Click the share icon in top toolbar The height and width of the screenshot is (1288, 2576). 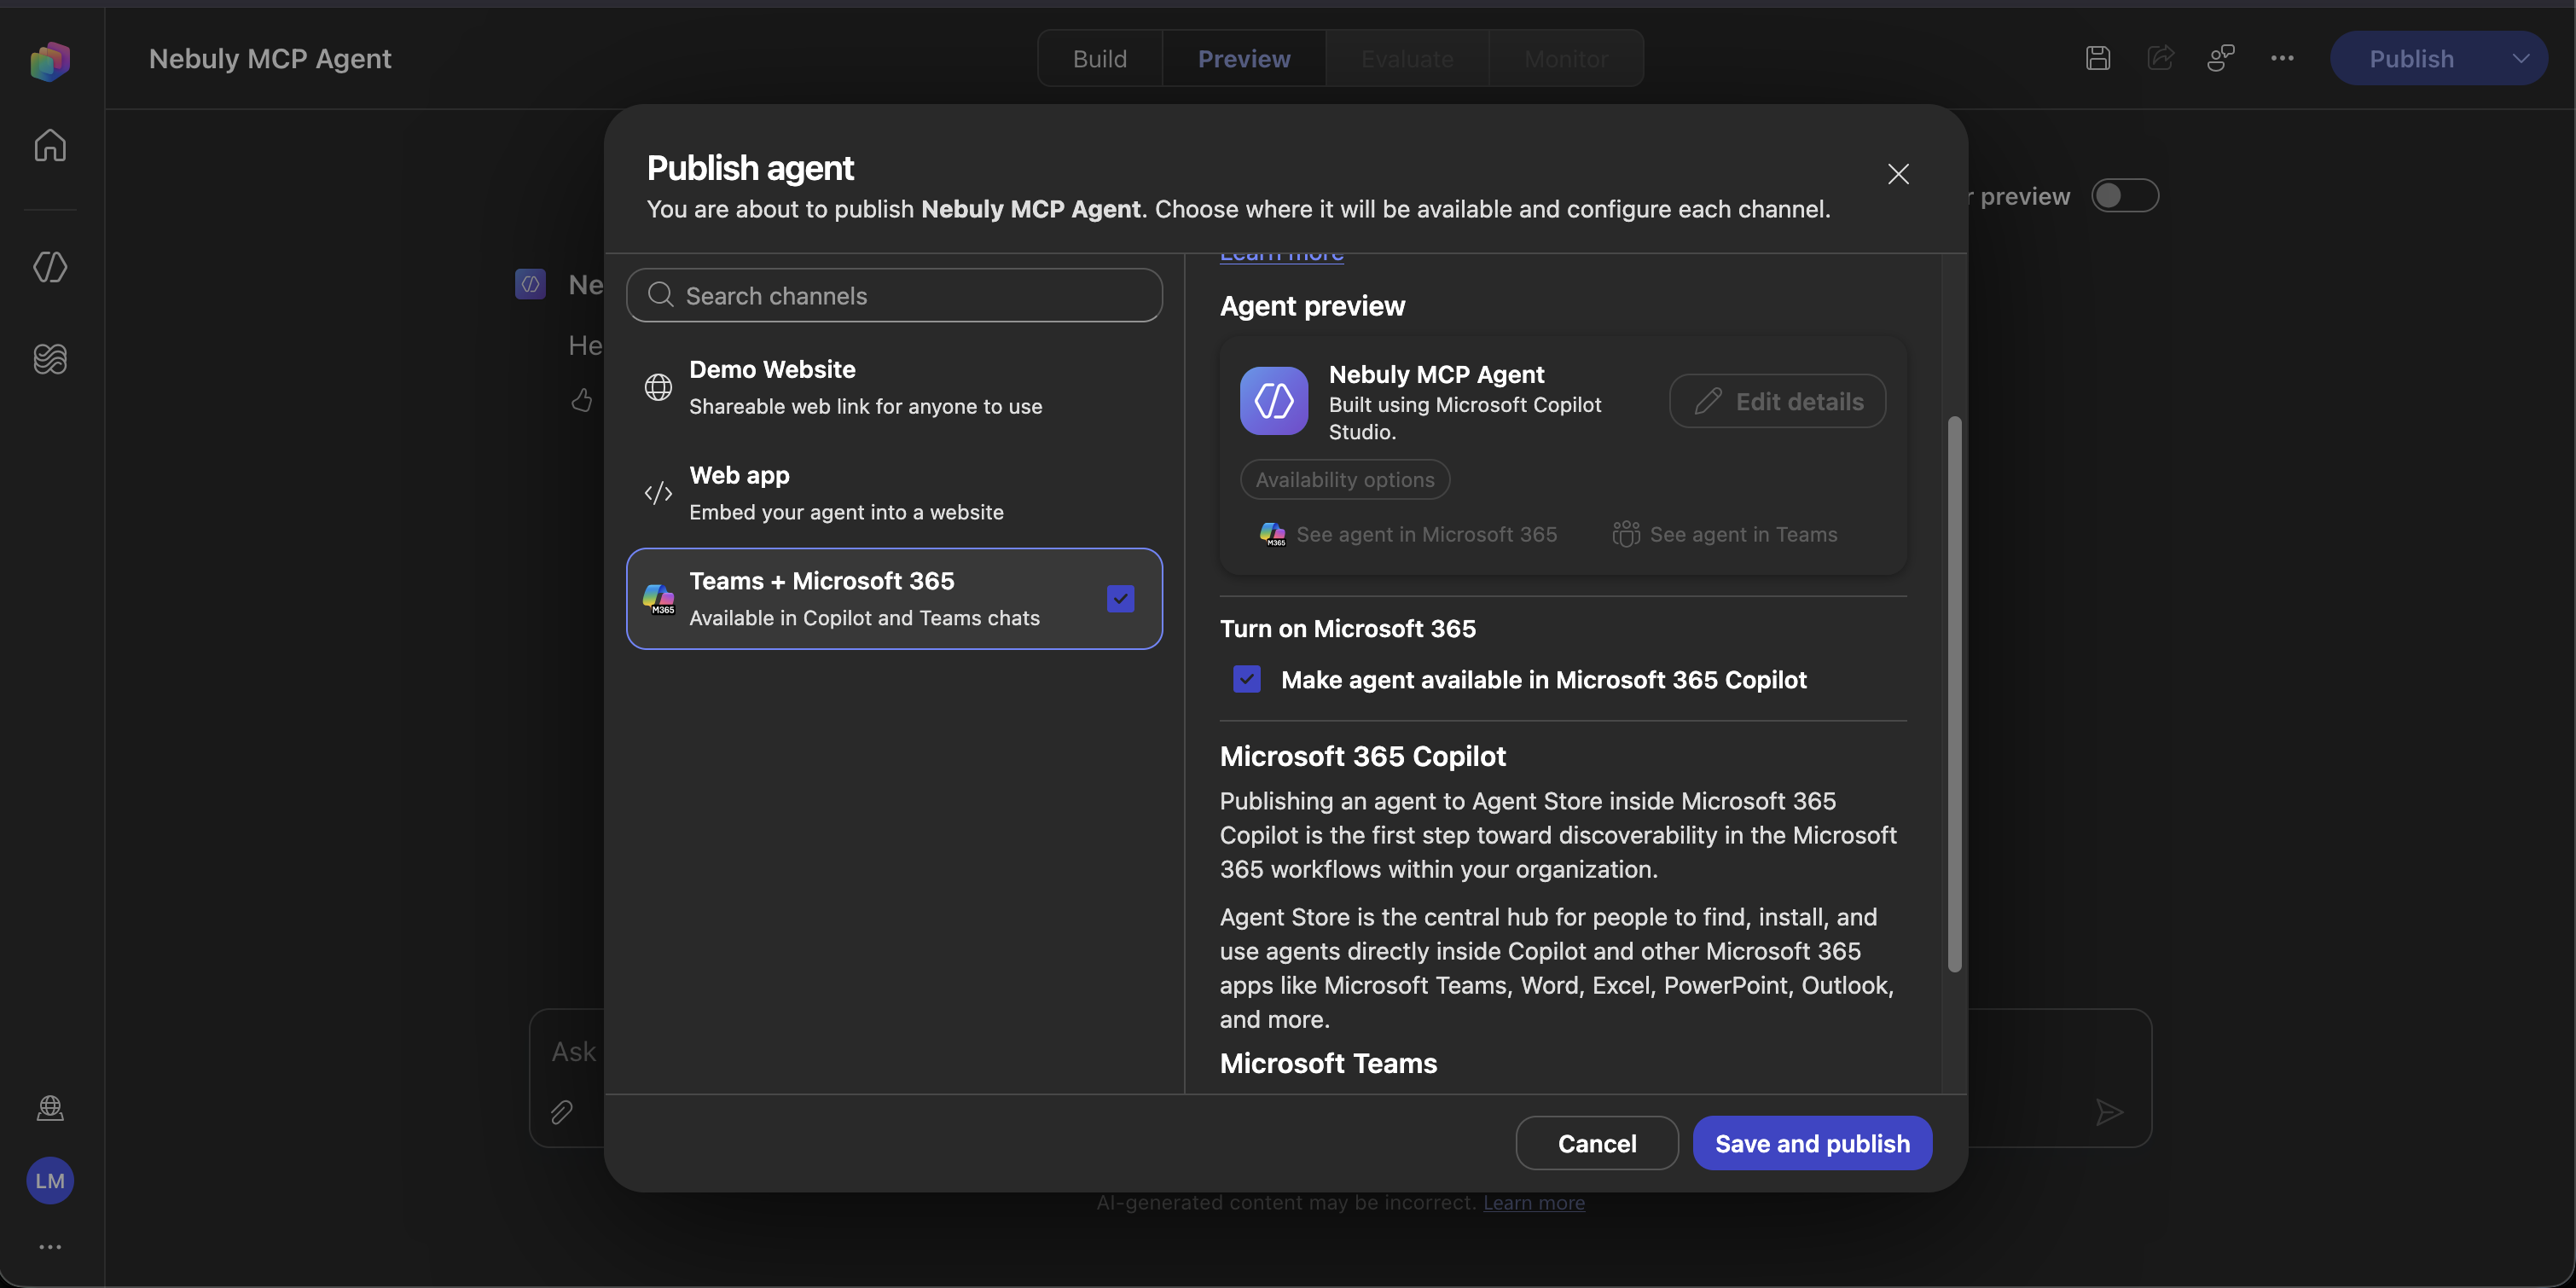point(2160,58)
